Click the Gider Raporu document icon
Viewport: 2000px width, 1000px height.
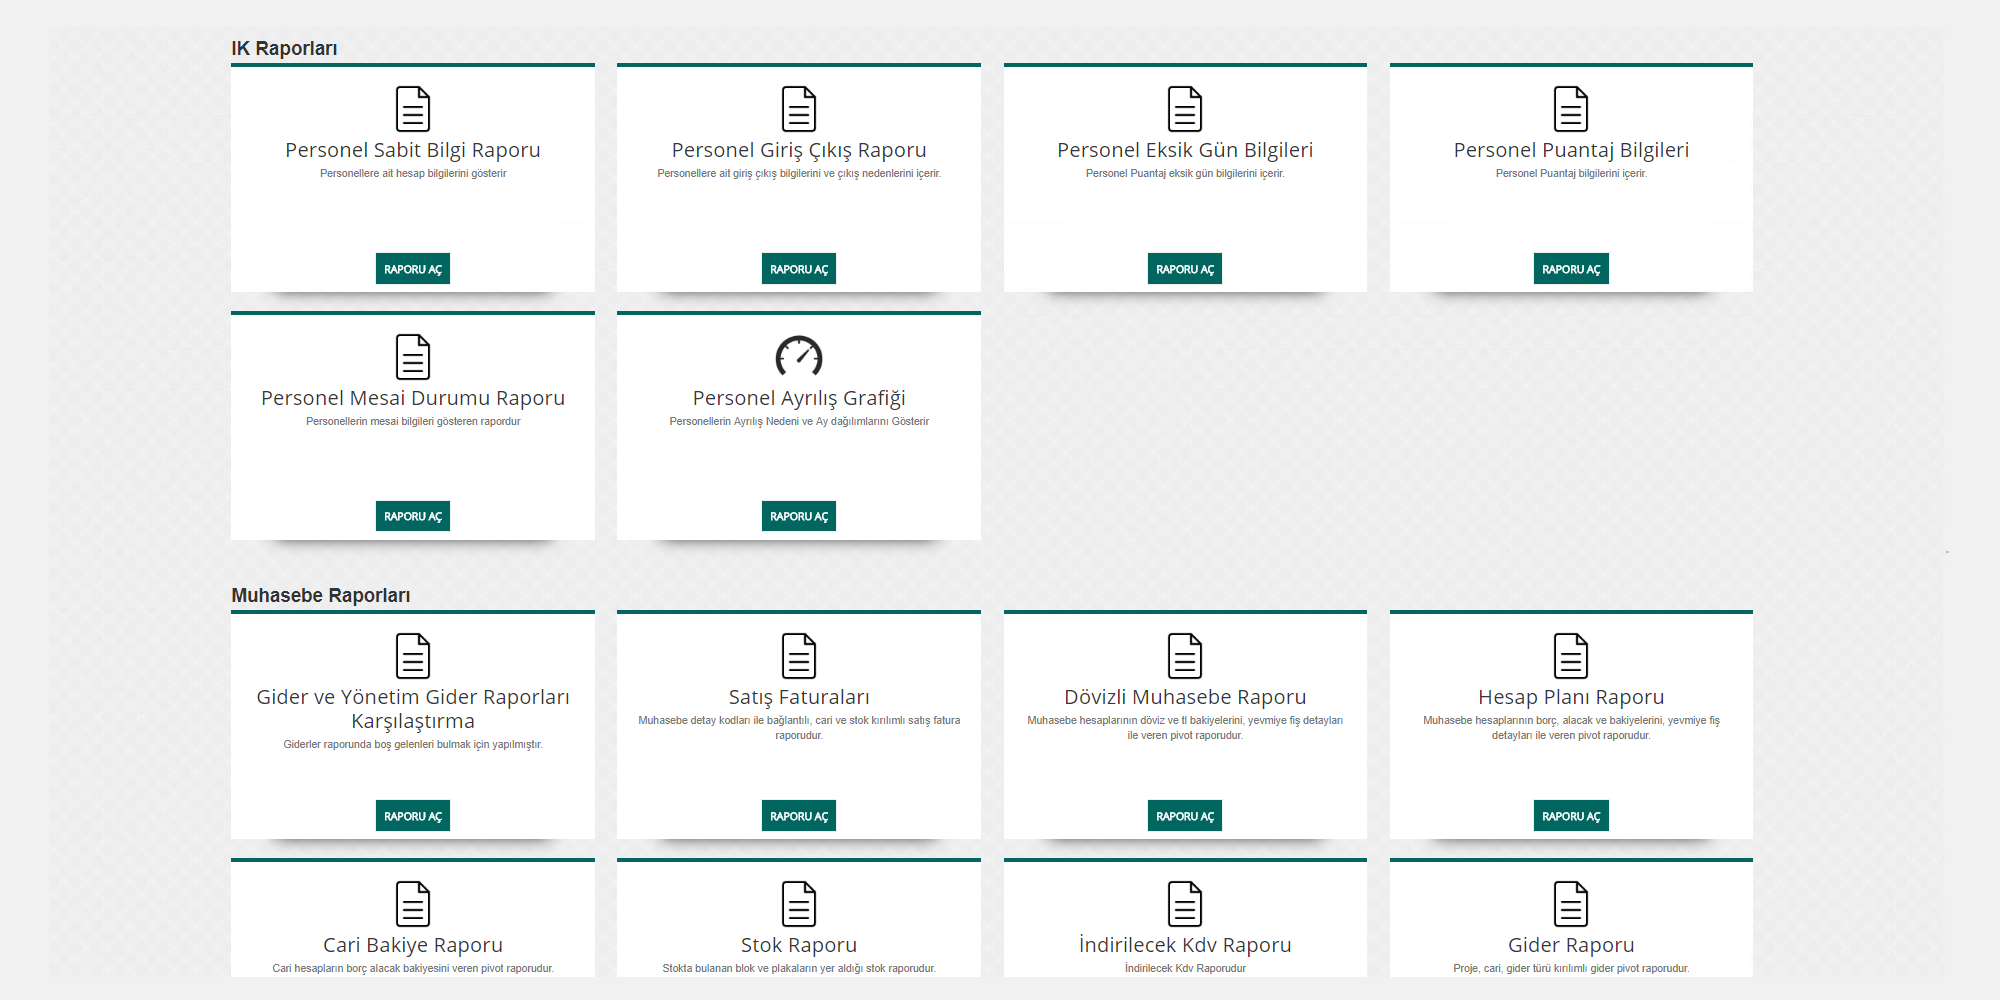(1570, 904)
